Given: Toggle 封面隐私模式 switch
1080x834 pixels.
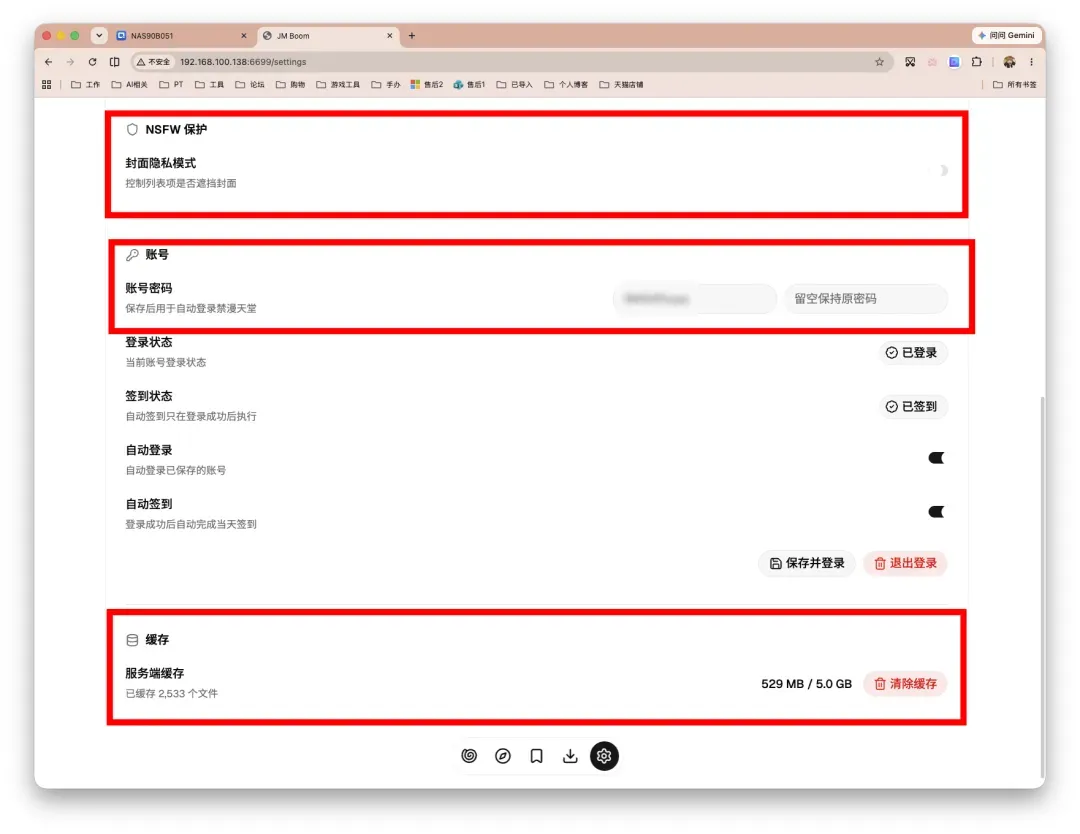Looking at the screenshot, I should [938, 170].
